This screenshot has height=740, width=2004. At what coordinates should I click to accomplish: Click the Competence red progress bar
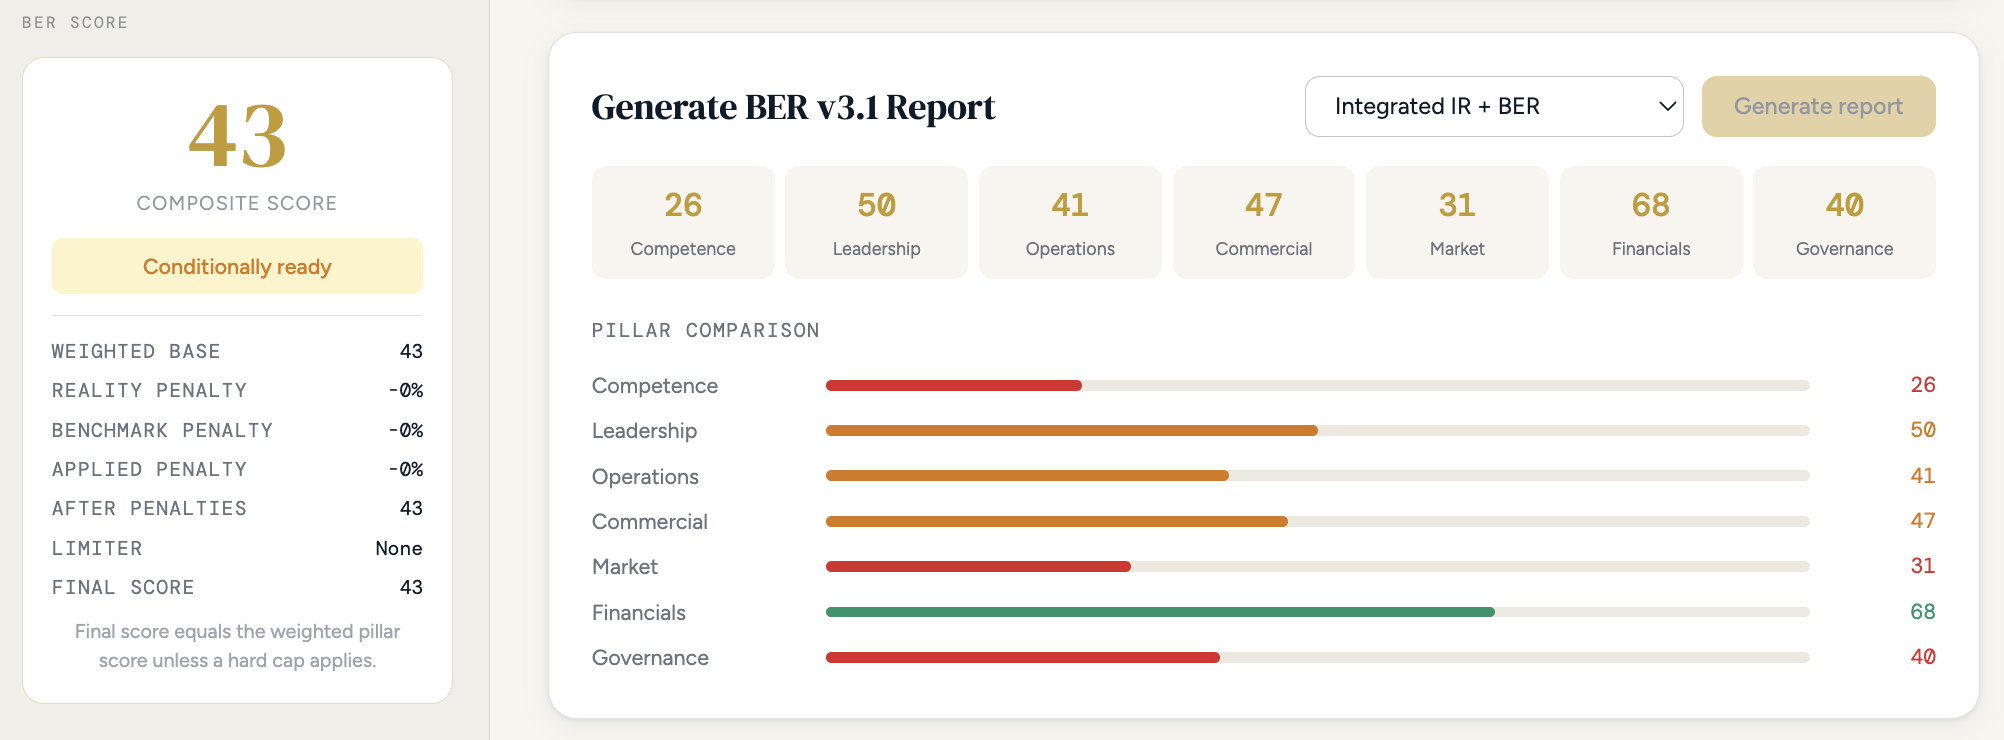click(x=954, y=385)
